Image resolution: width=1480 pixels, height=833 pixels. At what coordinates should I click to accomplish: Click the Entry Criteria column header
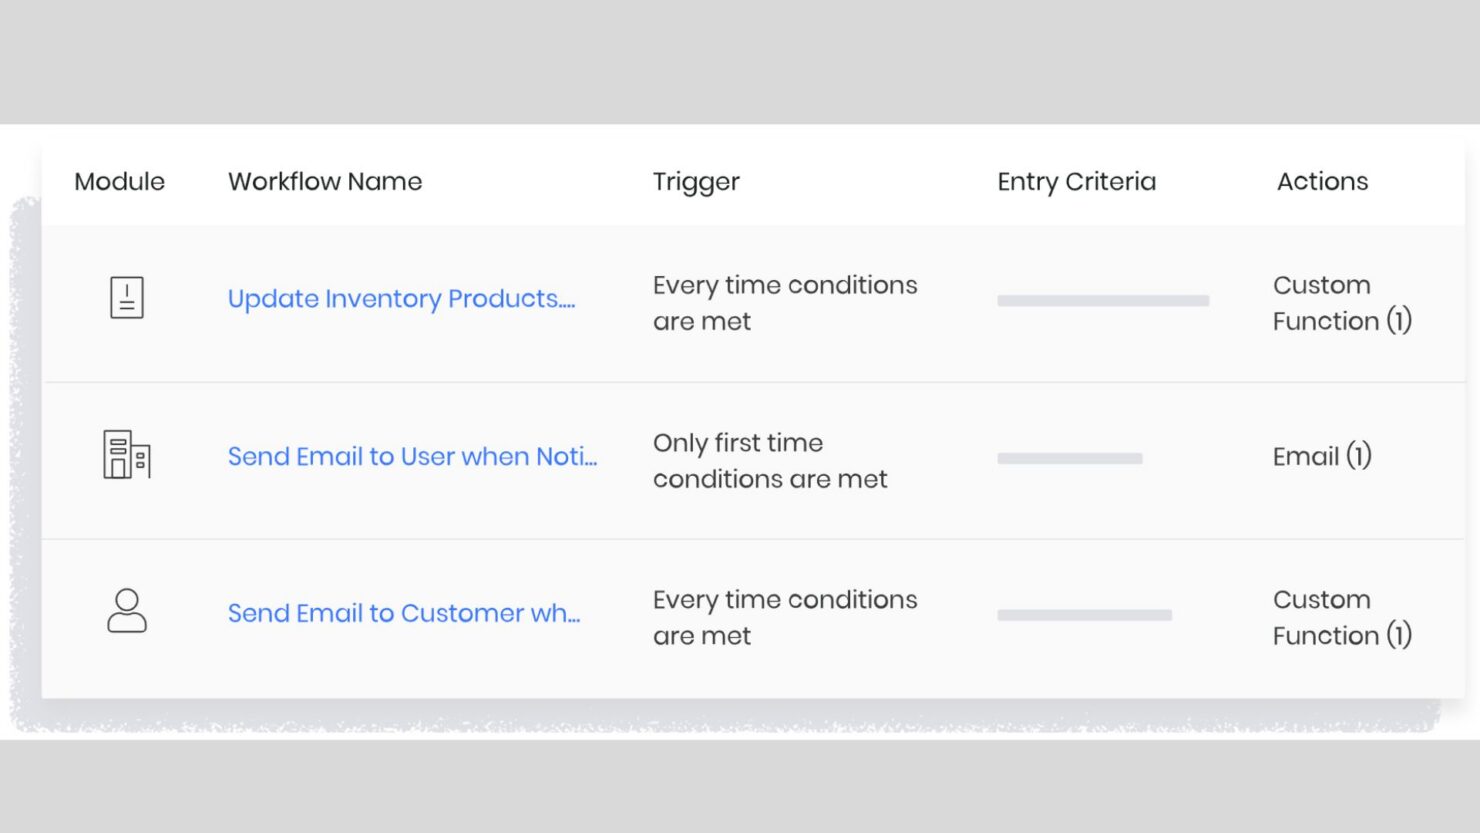click(1076, 181)
